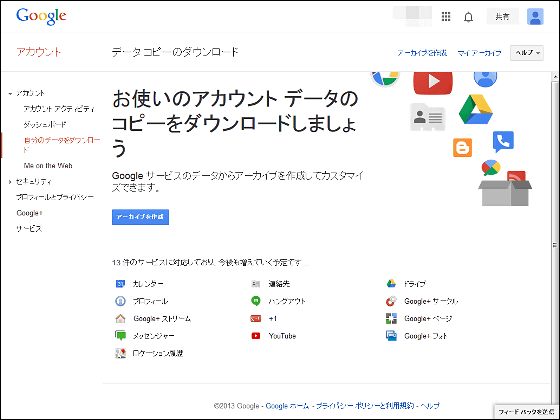Click the Google+ ページ icon
This screenshot has height=420, width=560.
click(x=391, y=319)
